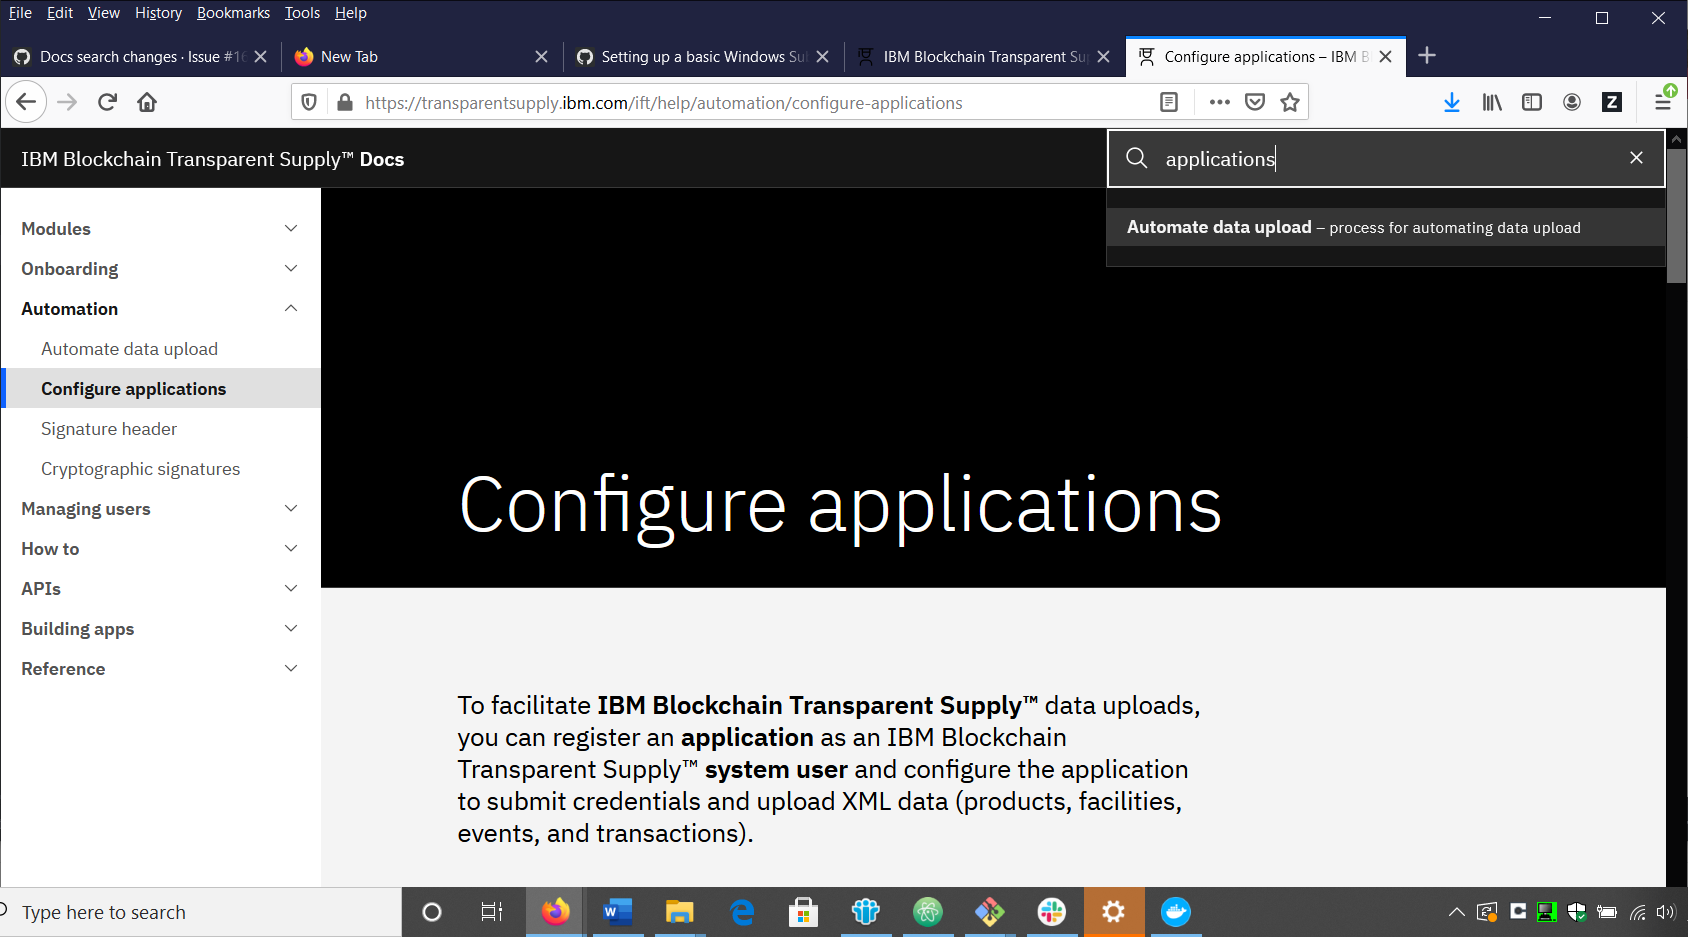This screenshot has width=1688, height=937.
Task: Clear the docs search field
Action: click(x=1636, y=158)
